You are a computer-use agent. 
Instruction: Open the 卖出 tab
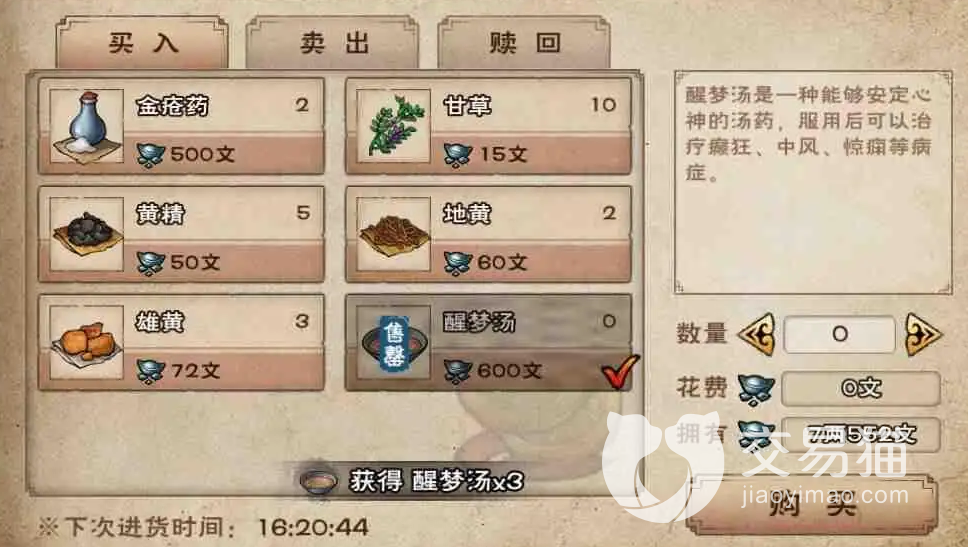(333, 42)
